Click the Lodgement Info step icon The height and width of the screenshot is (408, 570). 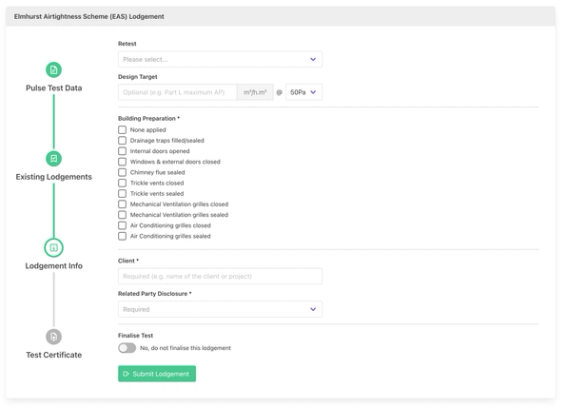pyautogui.click(x=54, y=248)
